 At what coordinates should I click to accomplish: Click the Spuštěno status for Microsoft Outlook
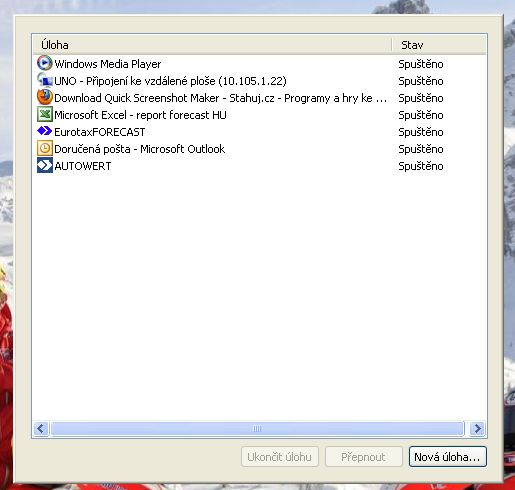click(x=421, y=149)
